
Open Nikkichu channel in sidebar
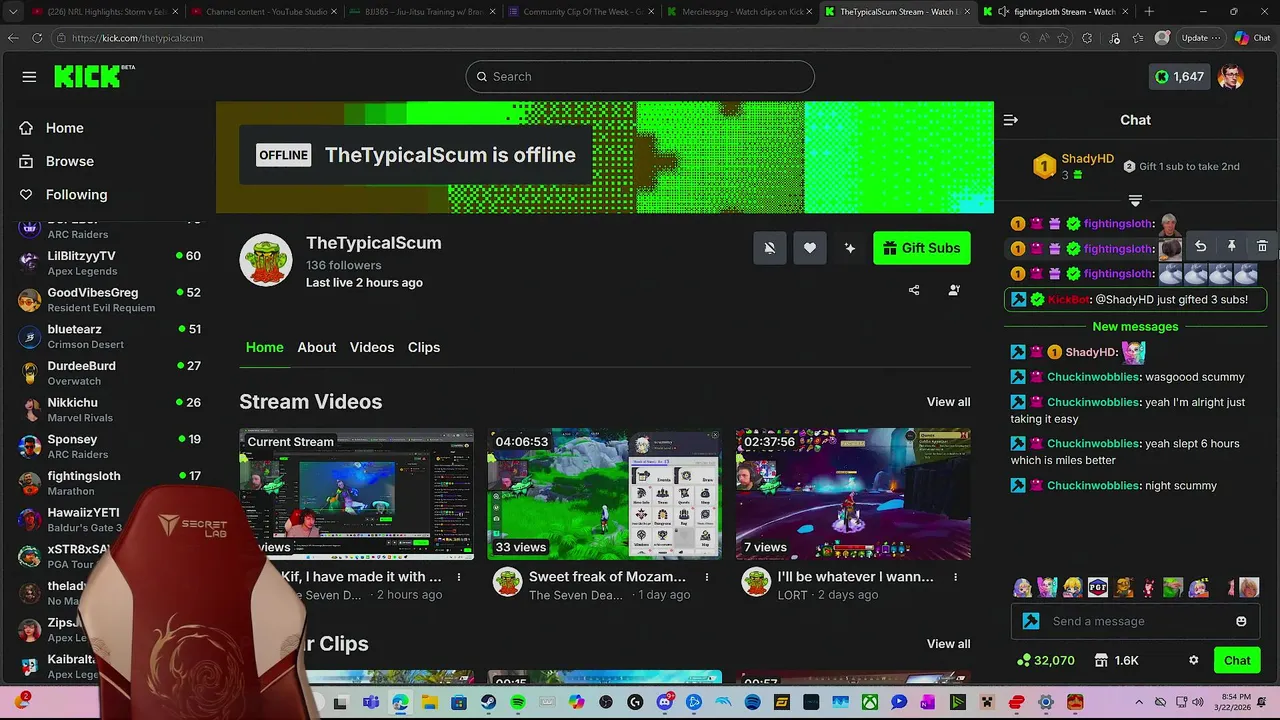click(x=108, y=410)
